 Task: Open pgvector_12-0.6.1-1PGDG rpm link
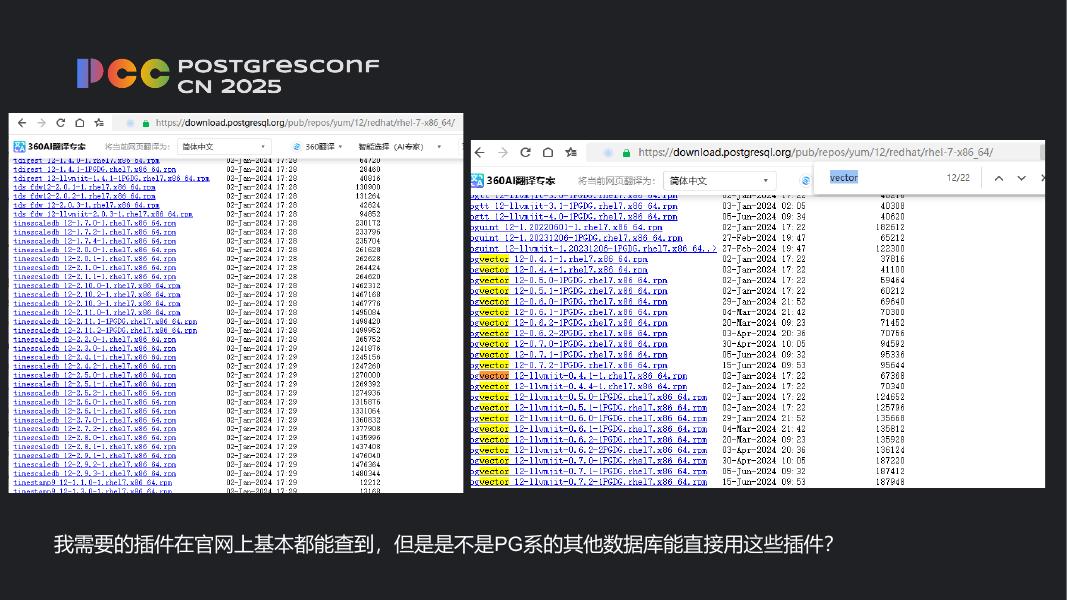[x=569, y=312]
